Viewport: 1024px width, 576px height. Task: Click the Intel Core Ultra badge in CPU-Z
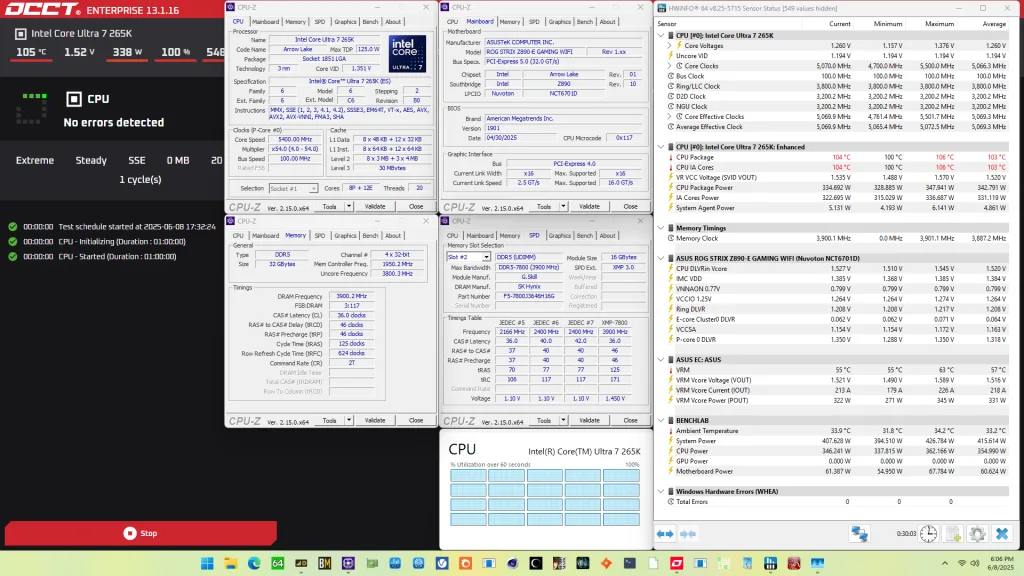(408, 52)
